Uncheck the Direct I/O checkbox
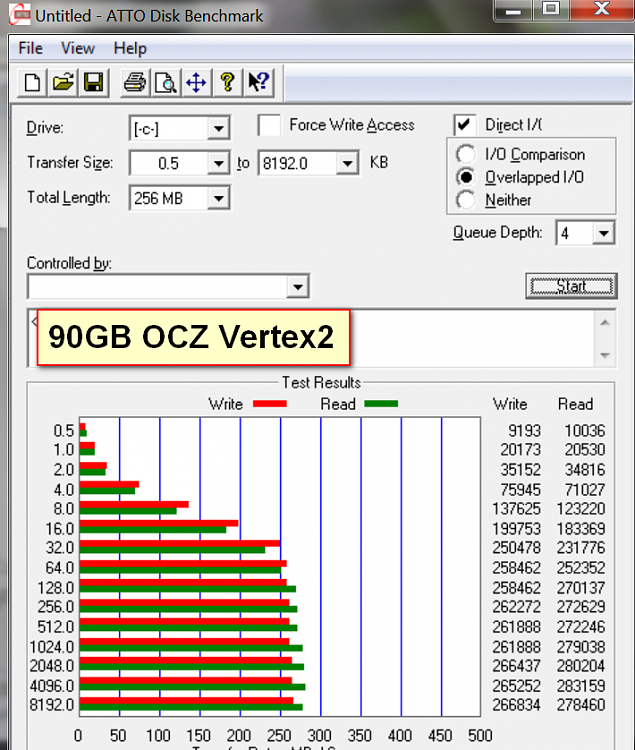 (465, 125)
